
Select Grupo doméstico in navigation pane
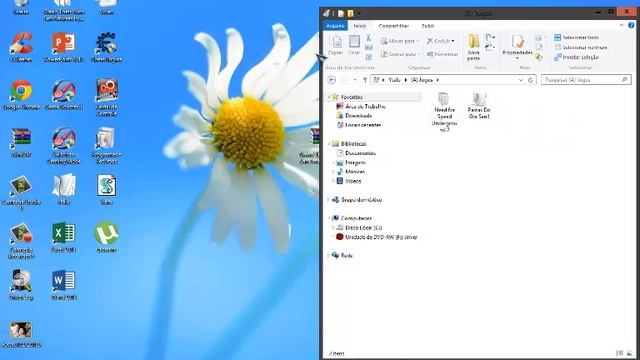(361, 200)
